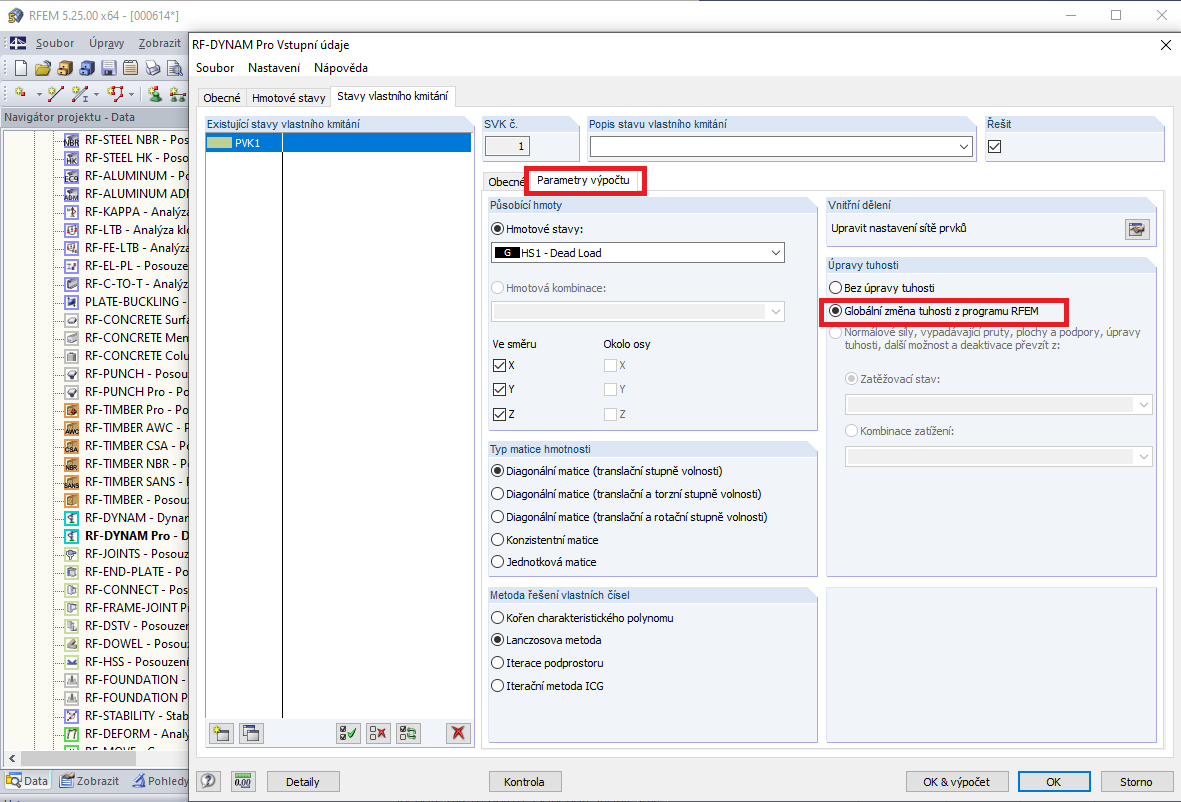Uncheck the Ve směru Z checkbox
Image resolution: width=1181 pixels, height=802 pixels.
pyautogui.click(x=499, y=414)
